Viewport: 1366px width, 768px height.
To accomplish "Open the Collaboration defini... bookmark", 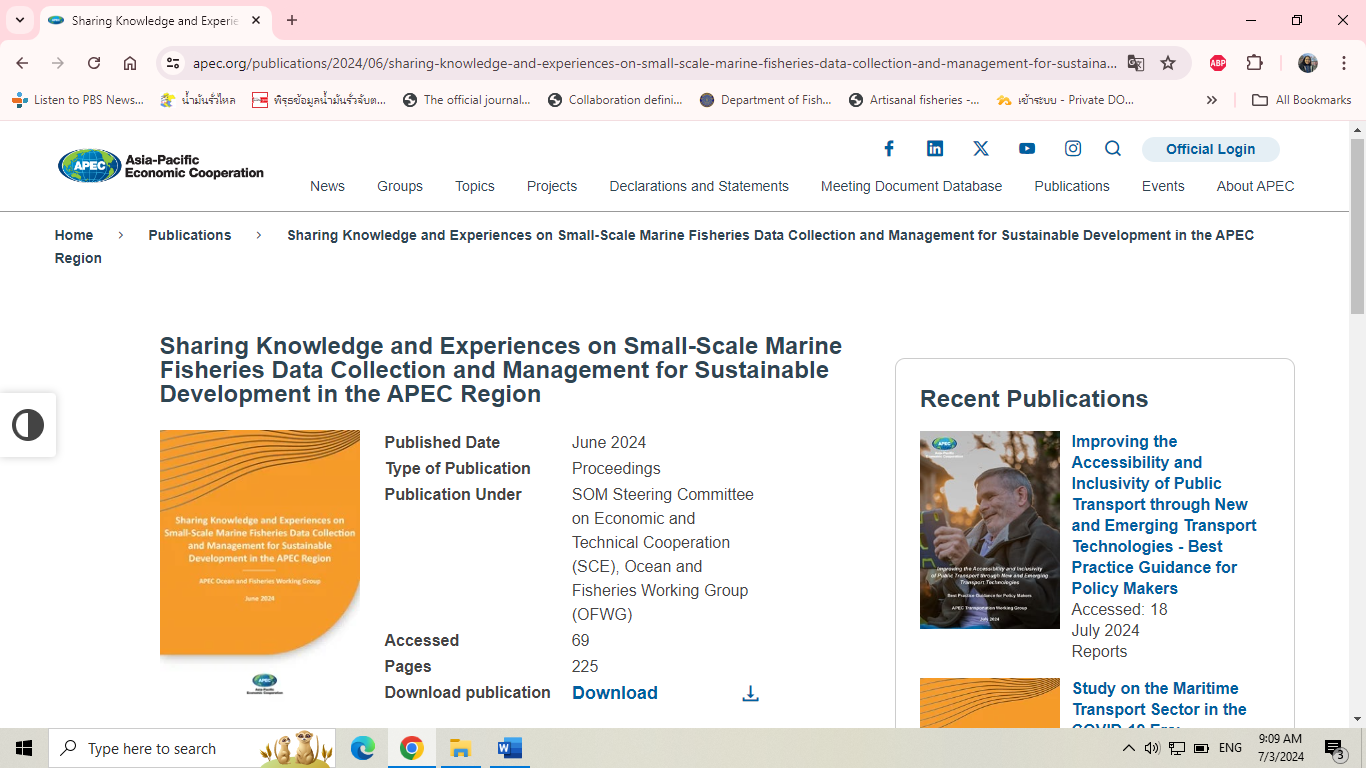I will (616, 100).
